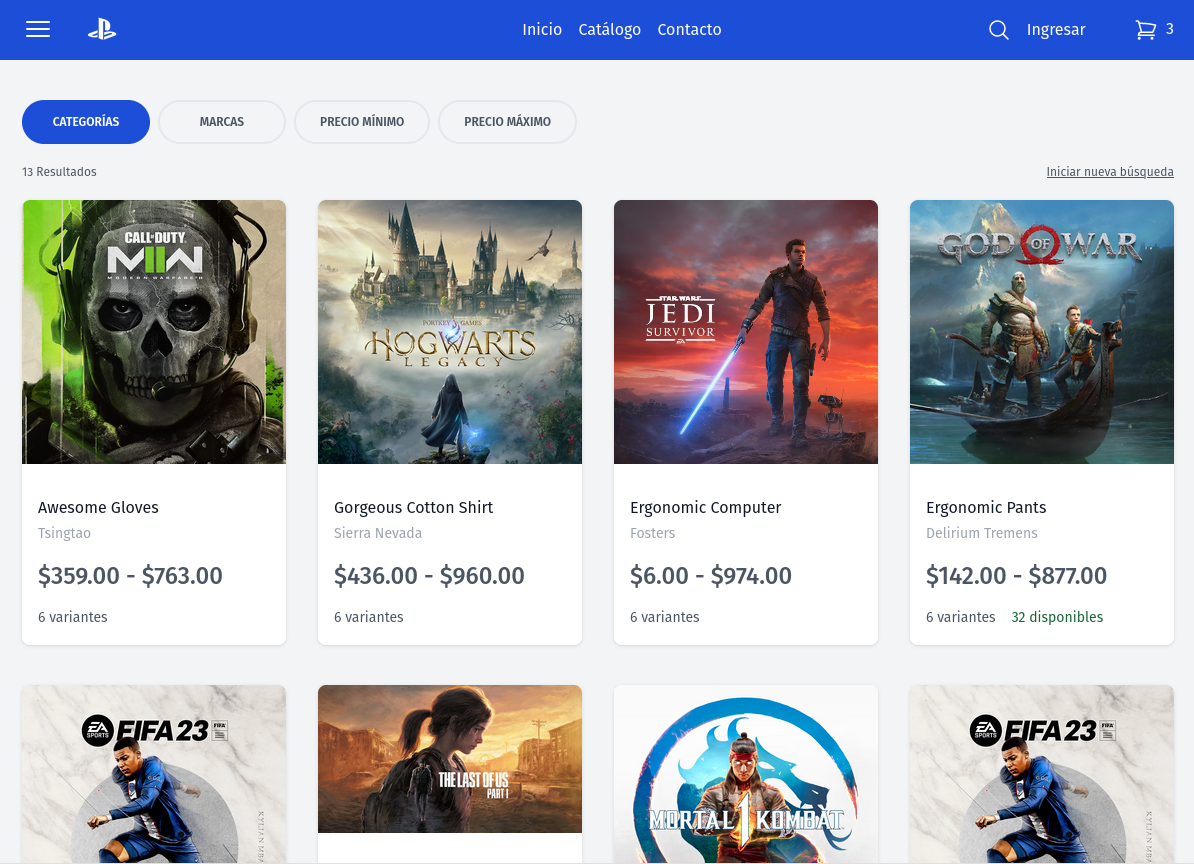Viewport: 1194px width, 864px height.
Task: Click the cart item count 3
Action: (1170, 29)
